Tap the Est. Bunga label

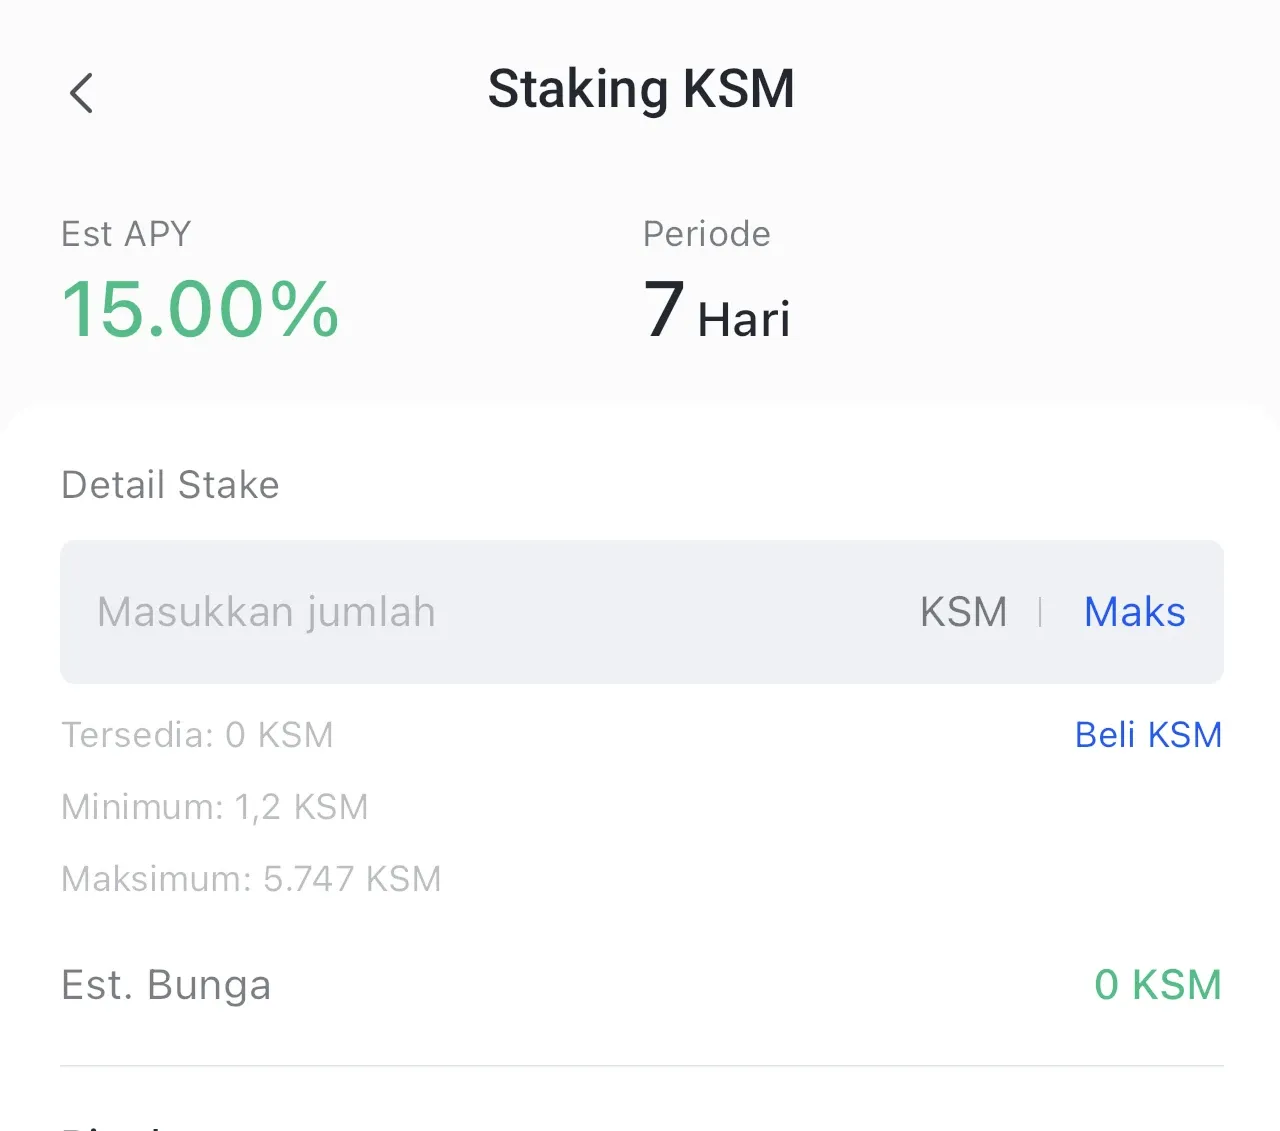pos(166,985)
